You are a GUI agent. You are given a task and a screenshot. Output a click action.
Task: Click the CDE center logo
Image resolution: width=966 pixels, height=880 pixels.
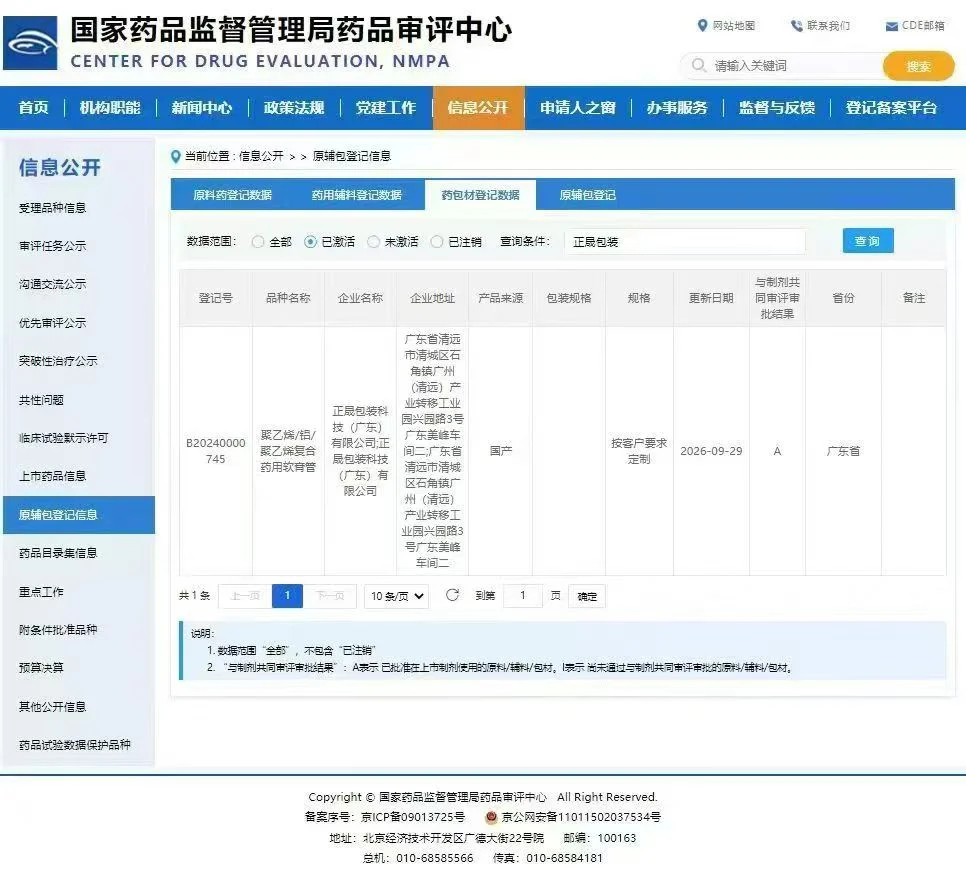point(30,43)
